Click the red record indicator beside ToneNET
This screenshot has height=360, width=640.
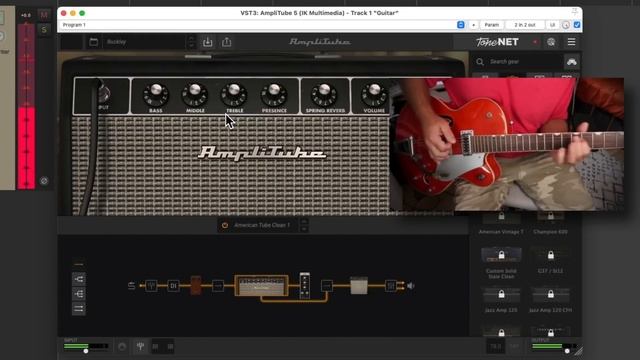[x=535, y=42]
